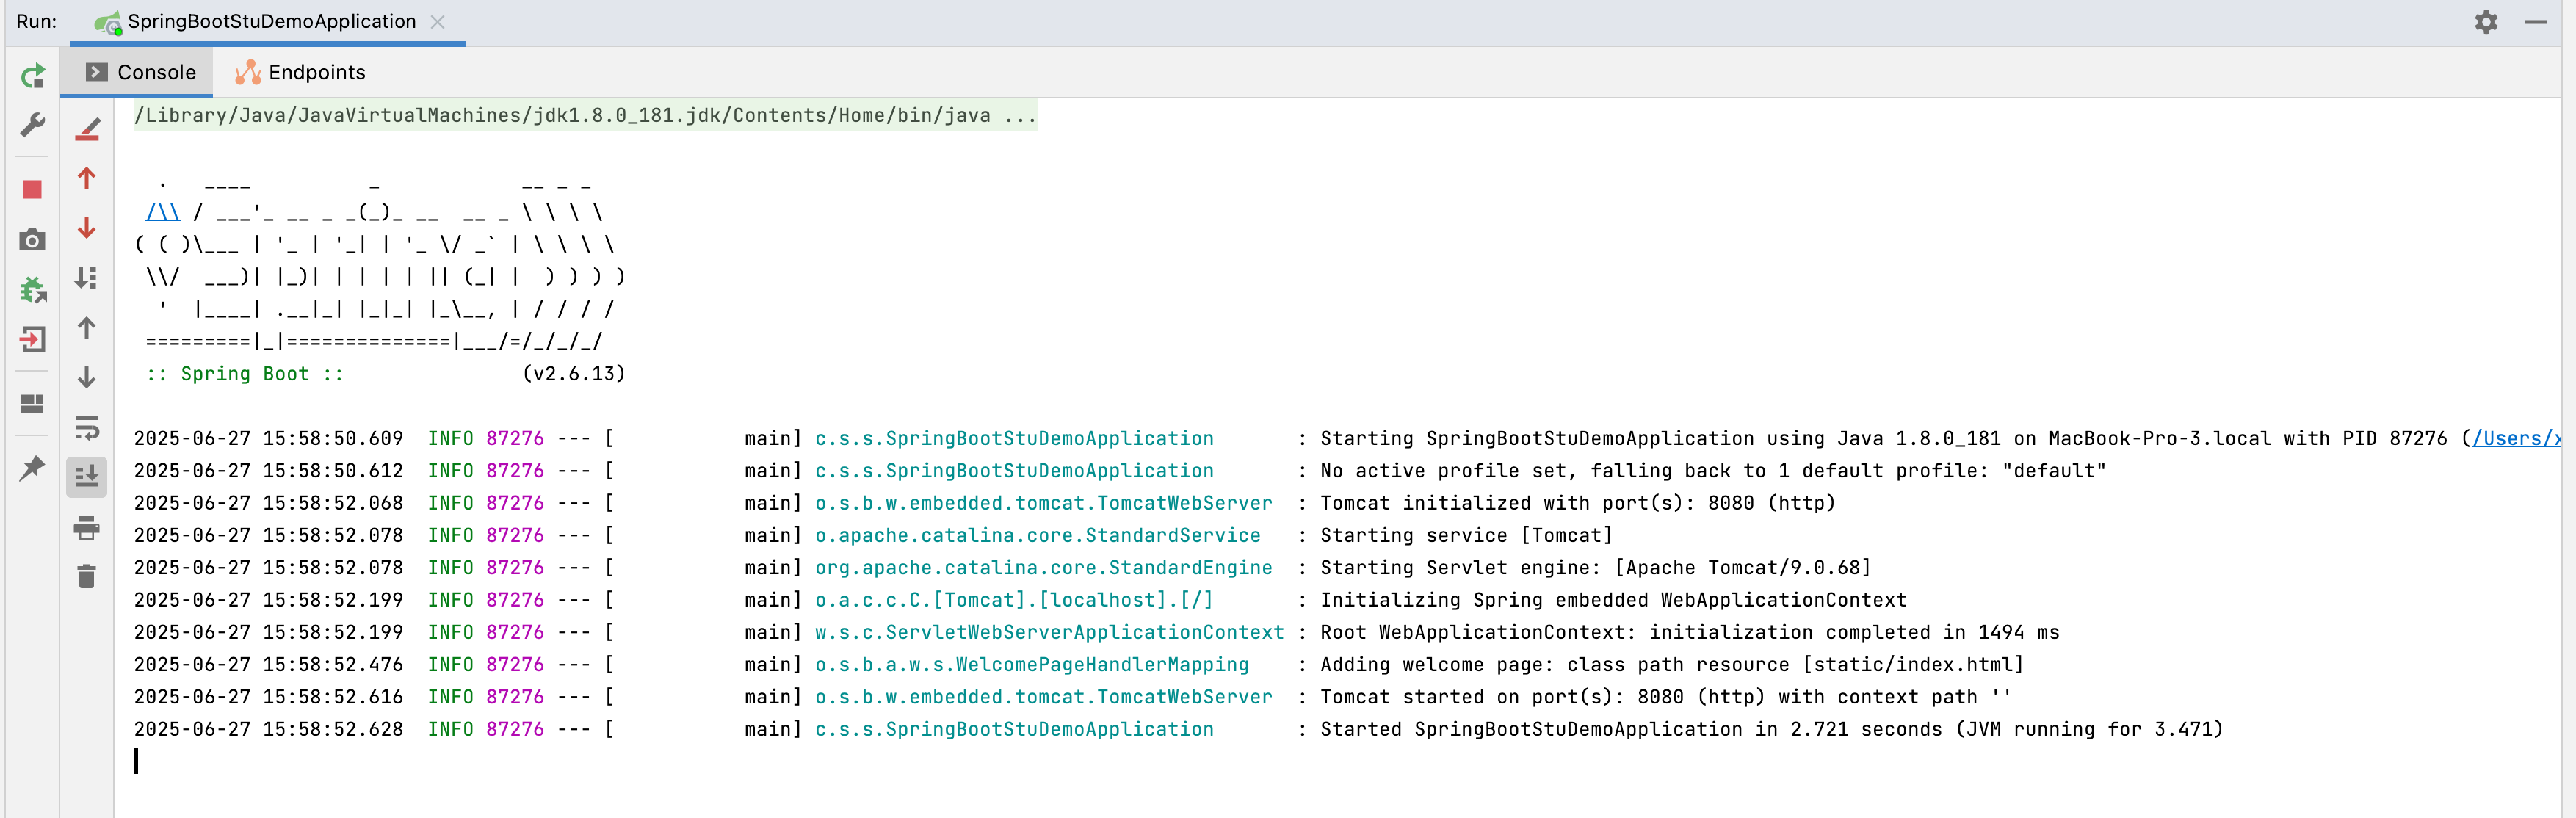Expand the folded java command line
Viewport: 2576px width, 818px height.
(x=1021, y=116)
